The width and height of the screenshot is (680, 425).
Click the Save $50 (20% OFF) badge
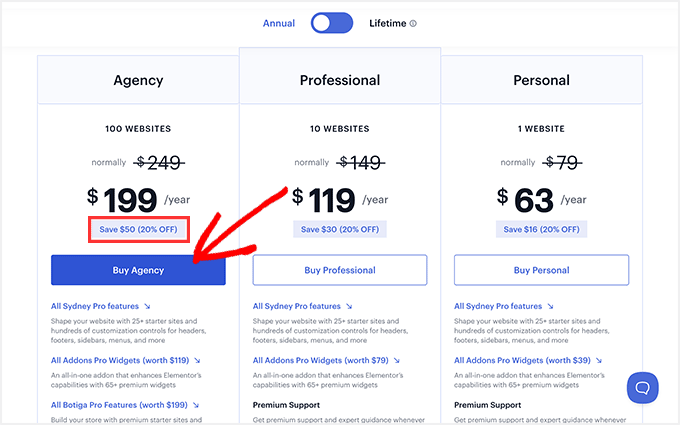138,230
